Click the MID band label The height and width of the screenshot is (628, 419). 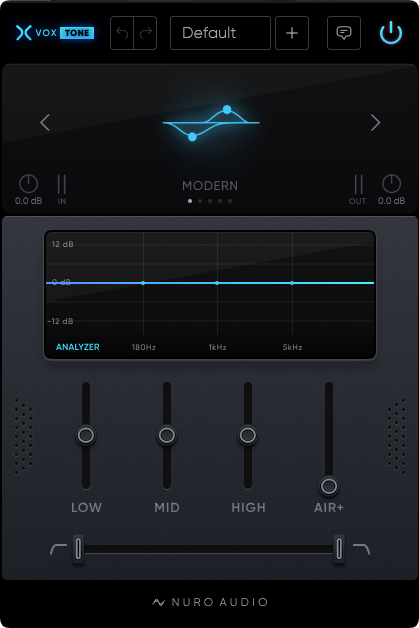tap(167, 507)
